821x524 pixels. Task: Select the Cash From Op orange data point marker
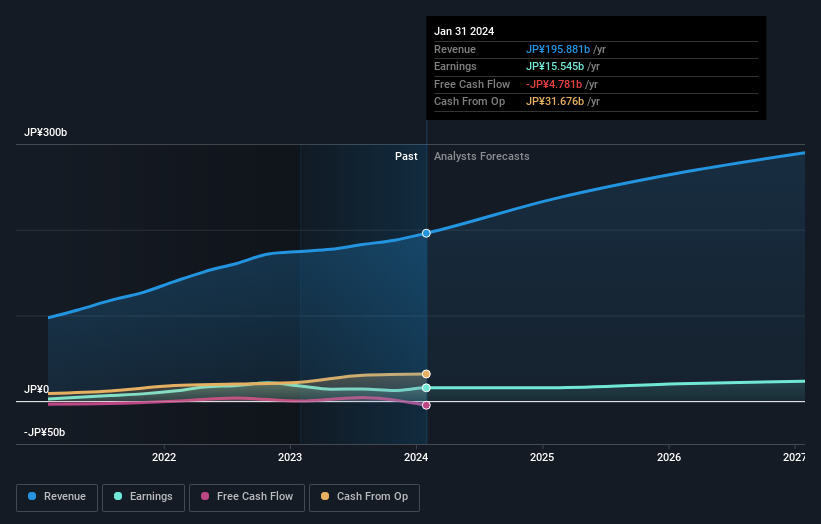click(x=426, y=374)
